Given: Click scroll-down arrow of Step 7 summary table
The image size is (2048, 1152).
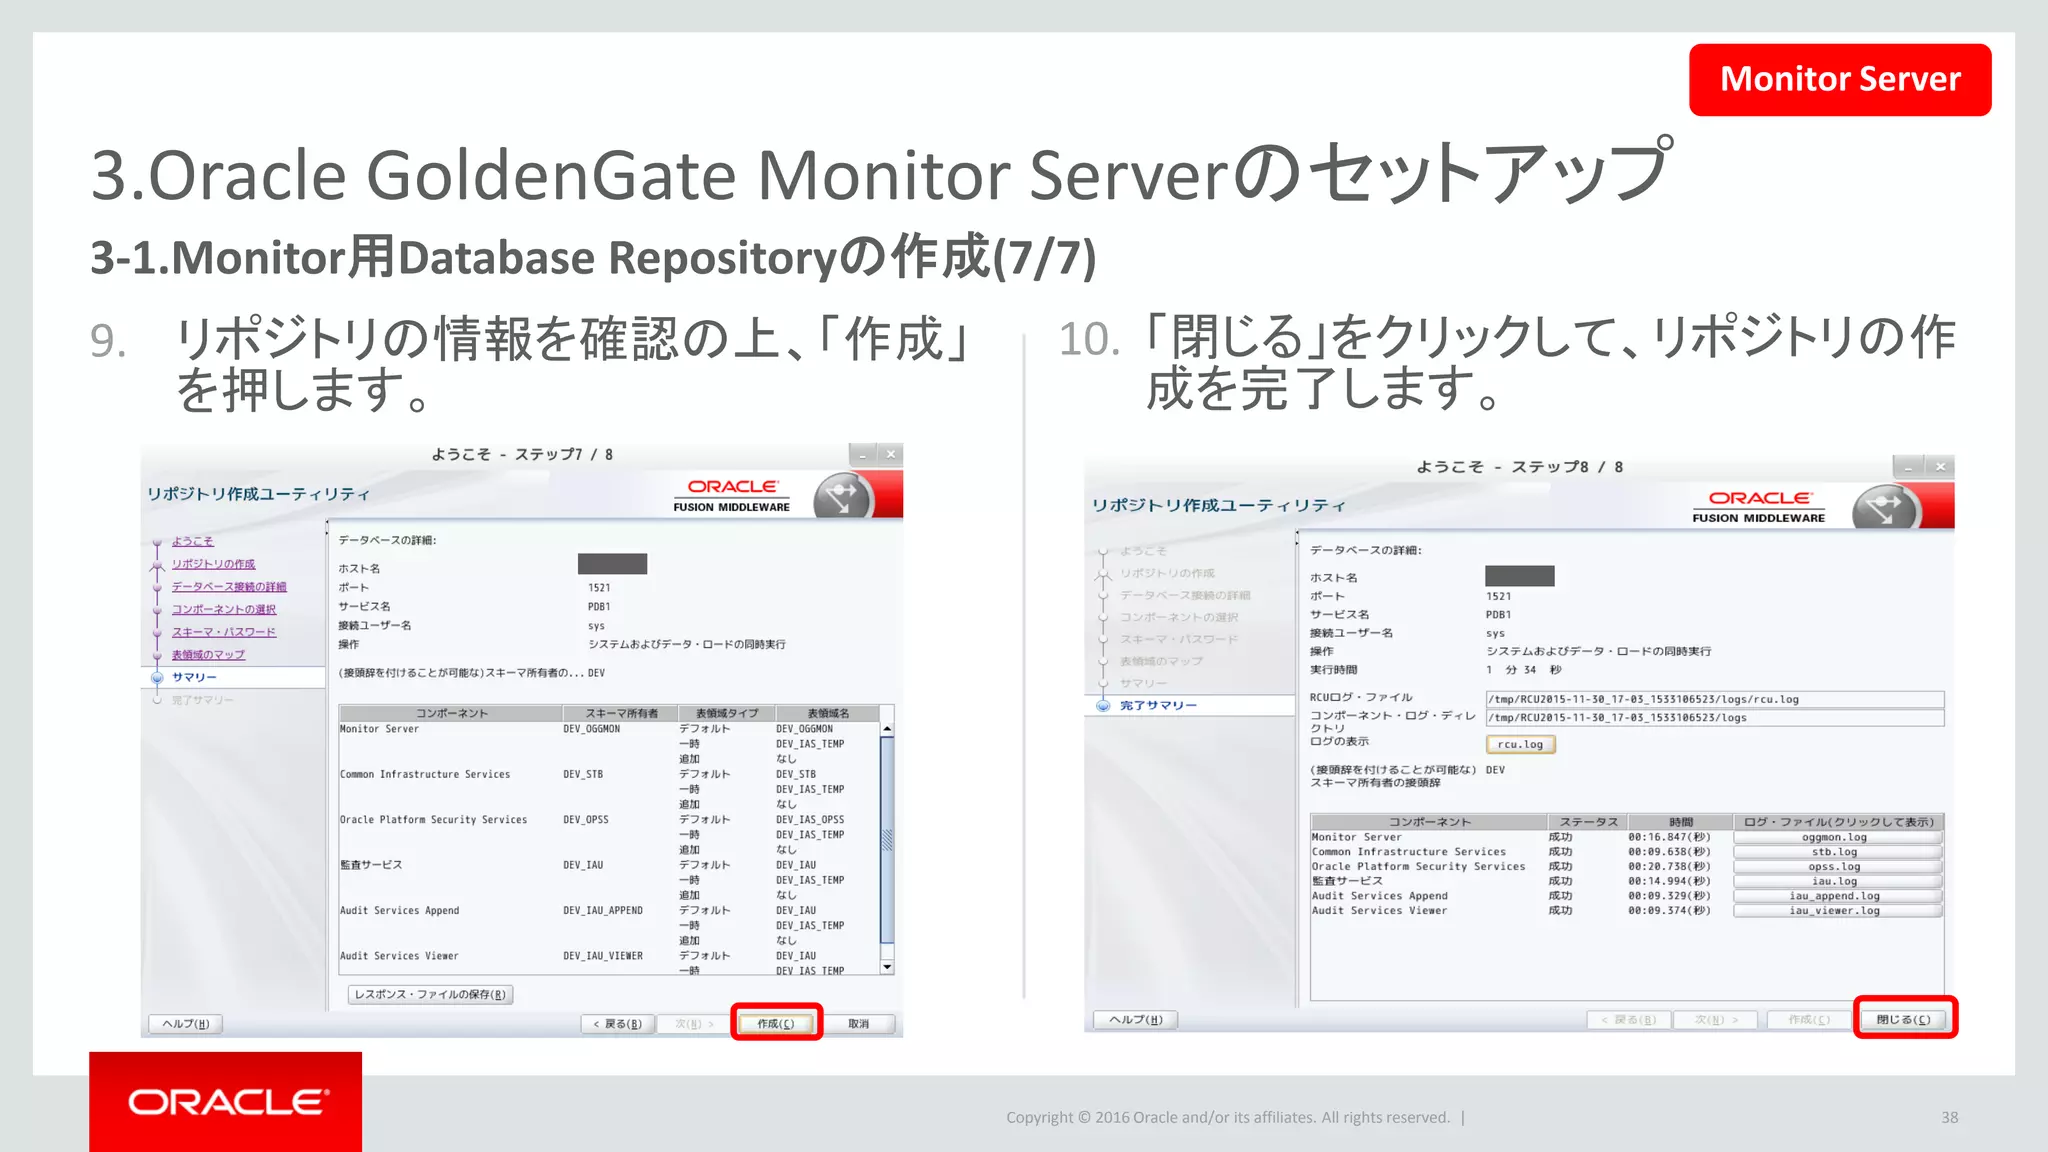Looking at the screenshot, I should click(x=887, y=967).
